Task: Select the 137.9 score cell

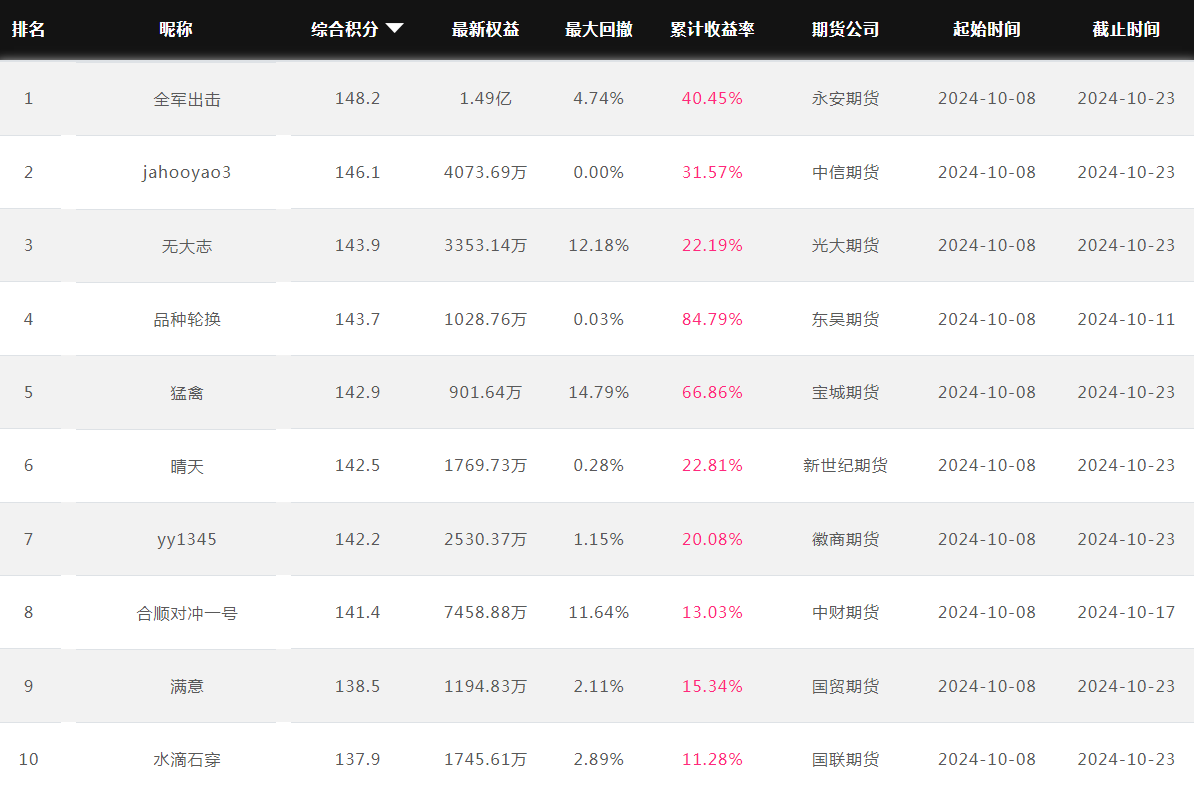Action: click(x=357, y=759)
